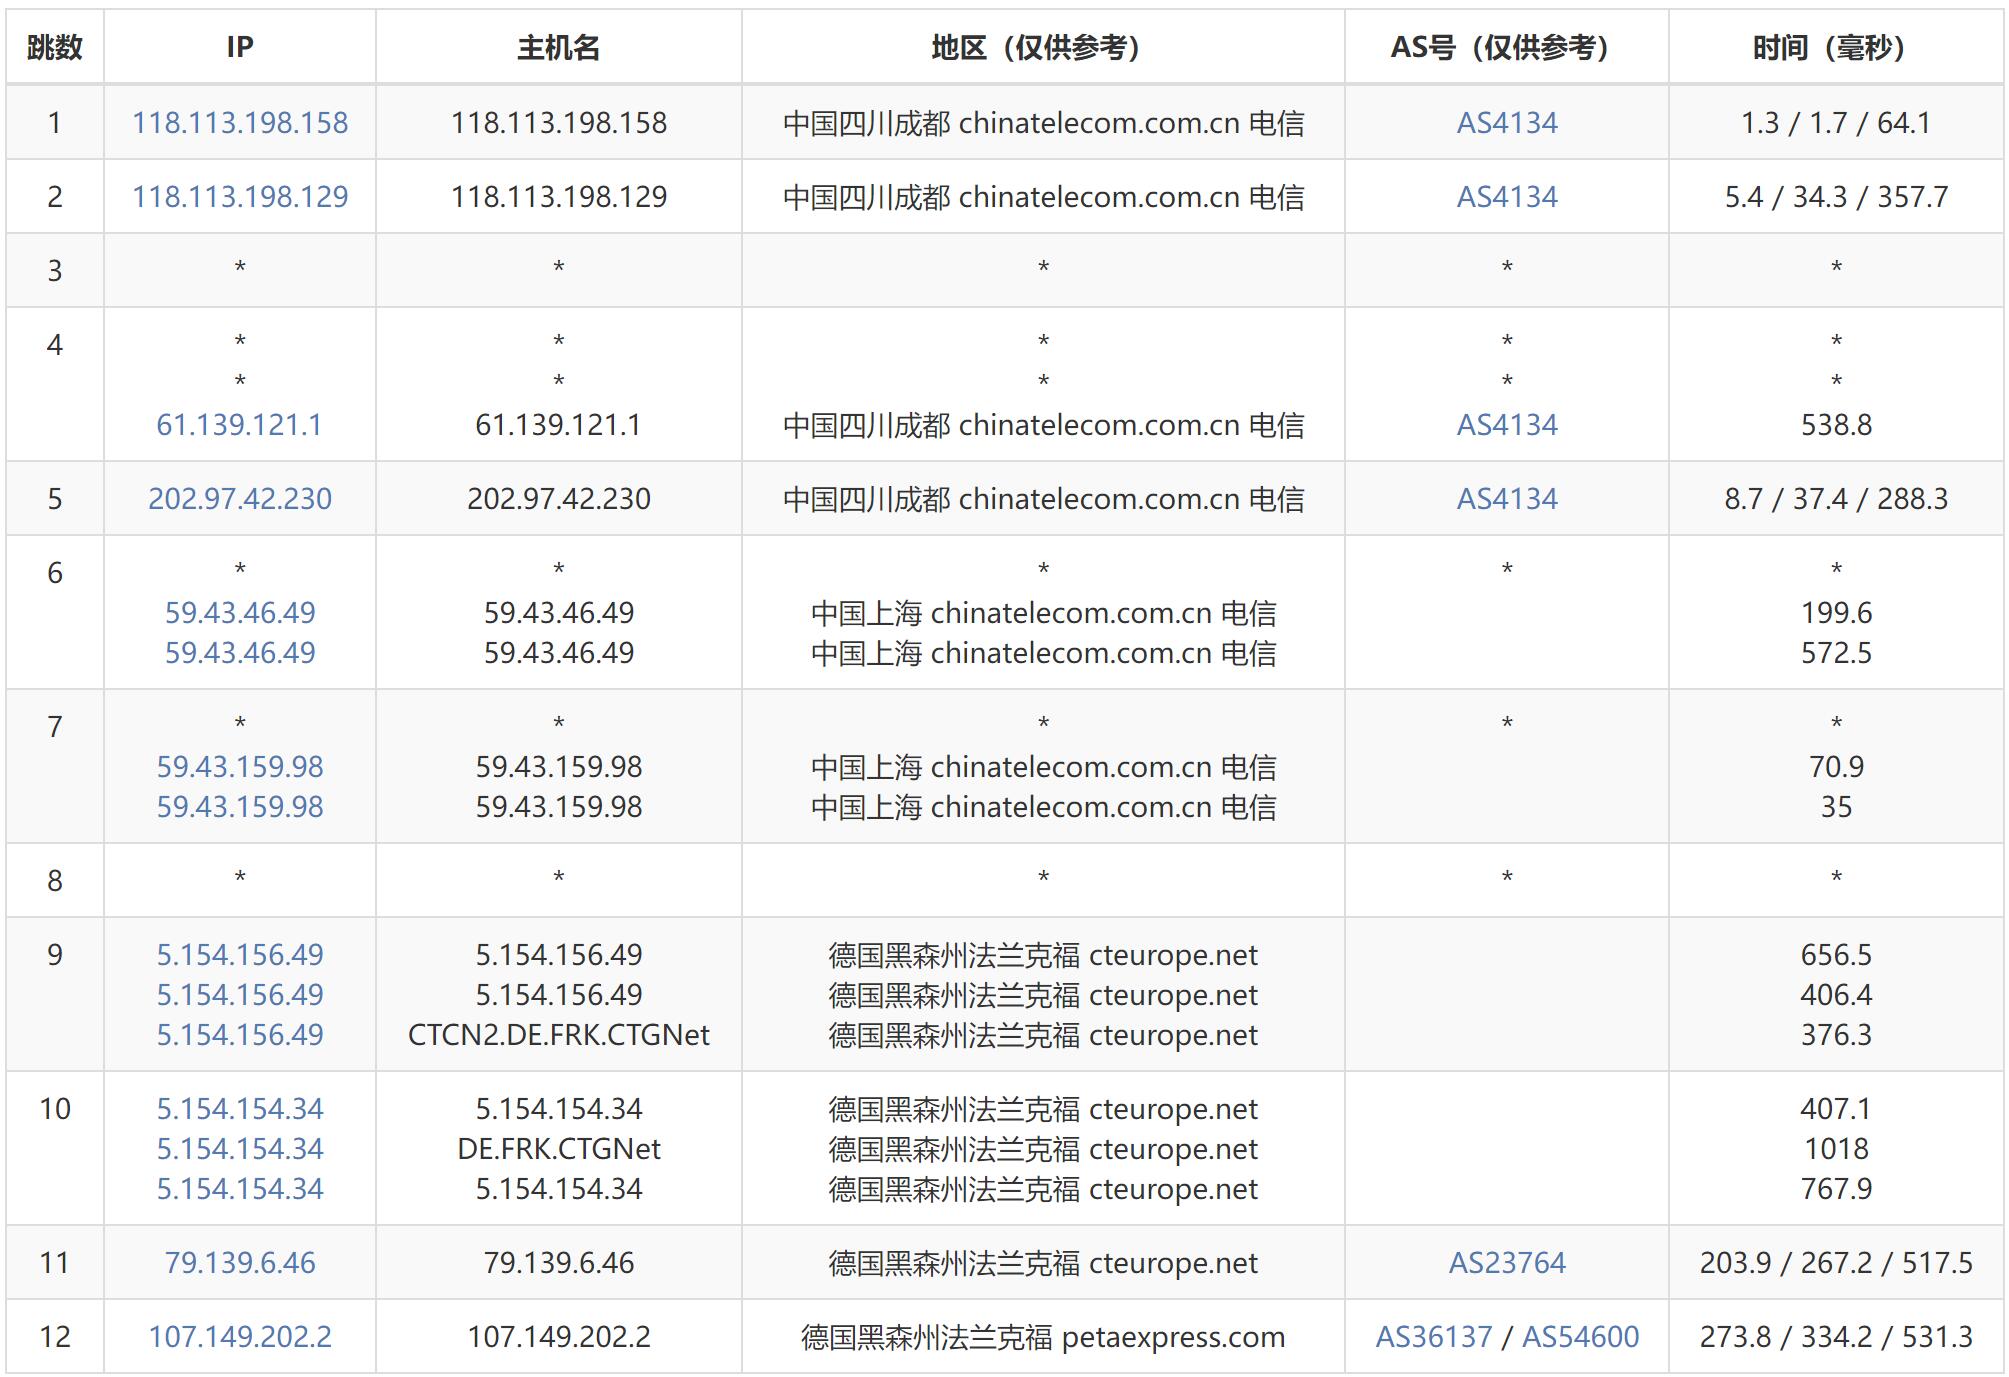2009x1377 pixels.
Task: Select hop number 10
Action: pyautogui.click(x=55, y=1109)
